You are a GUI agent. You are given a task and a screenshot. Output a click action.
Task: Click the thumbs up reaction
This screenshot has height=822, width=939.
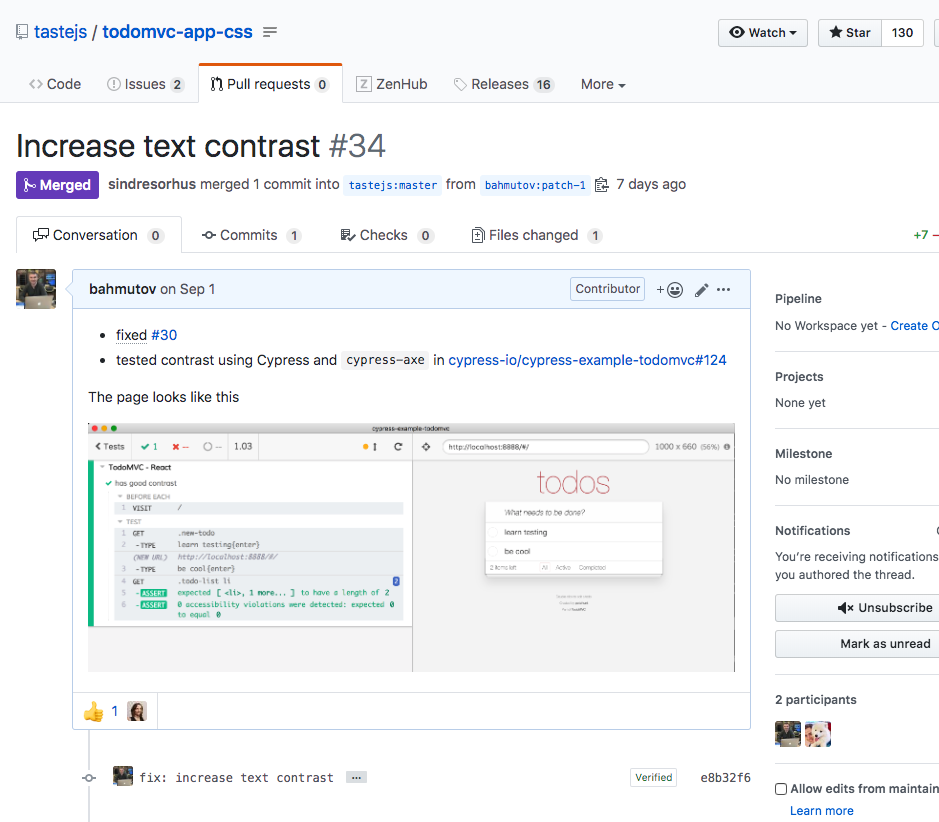coord(93,711)
